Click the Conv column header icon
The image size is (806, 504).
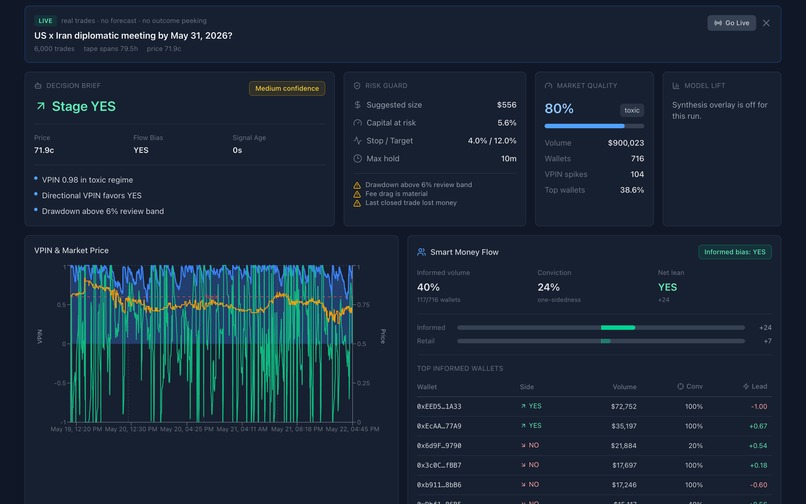pos(680,386)
